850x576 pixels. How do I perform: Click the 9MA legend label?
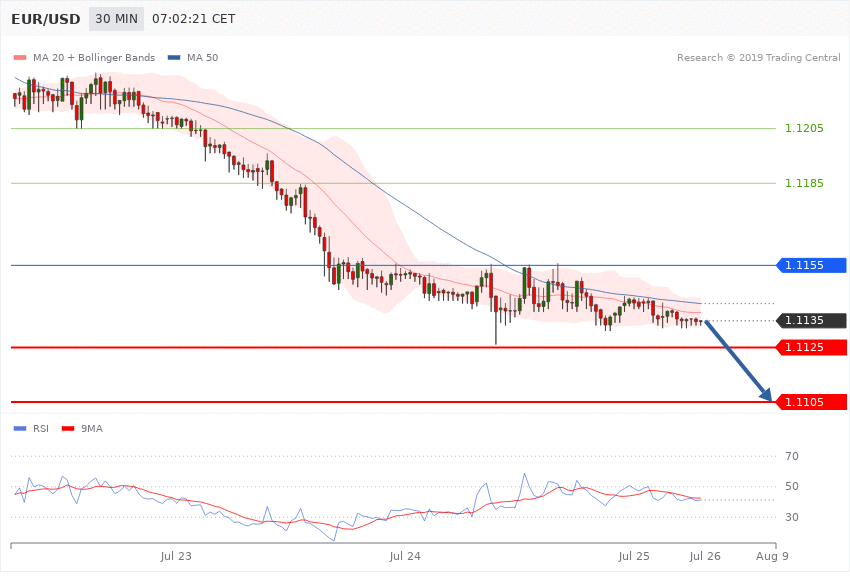tap(92, 429)
